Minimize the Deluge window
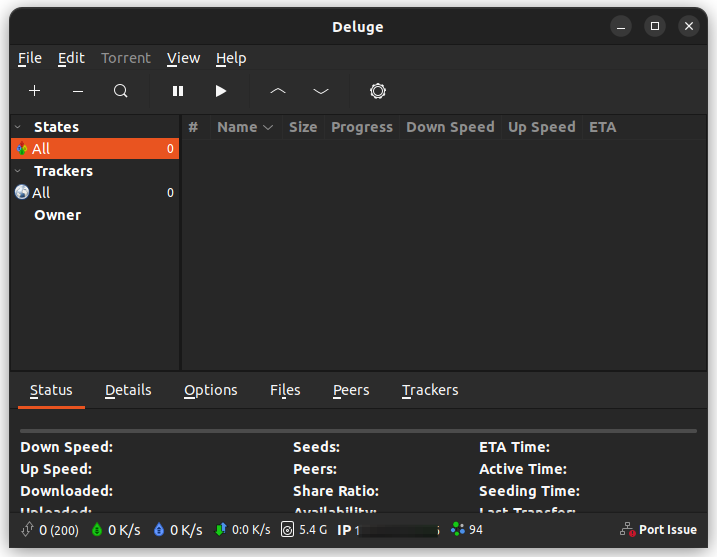 (x=621, y=27)
